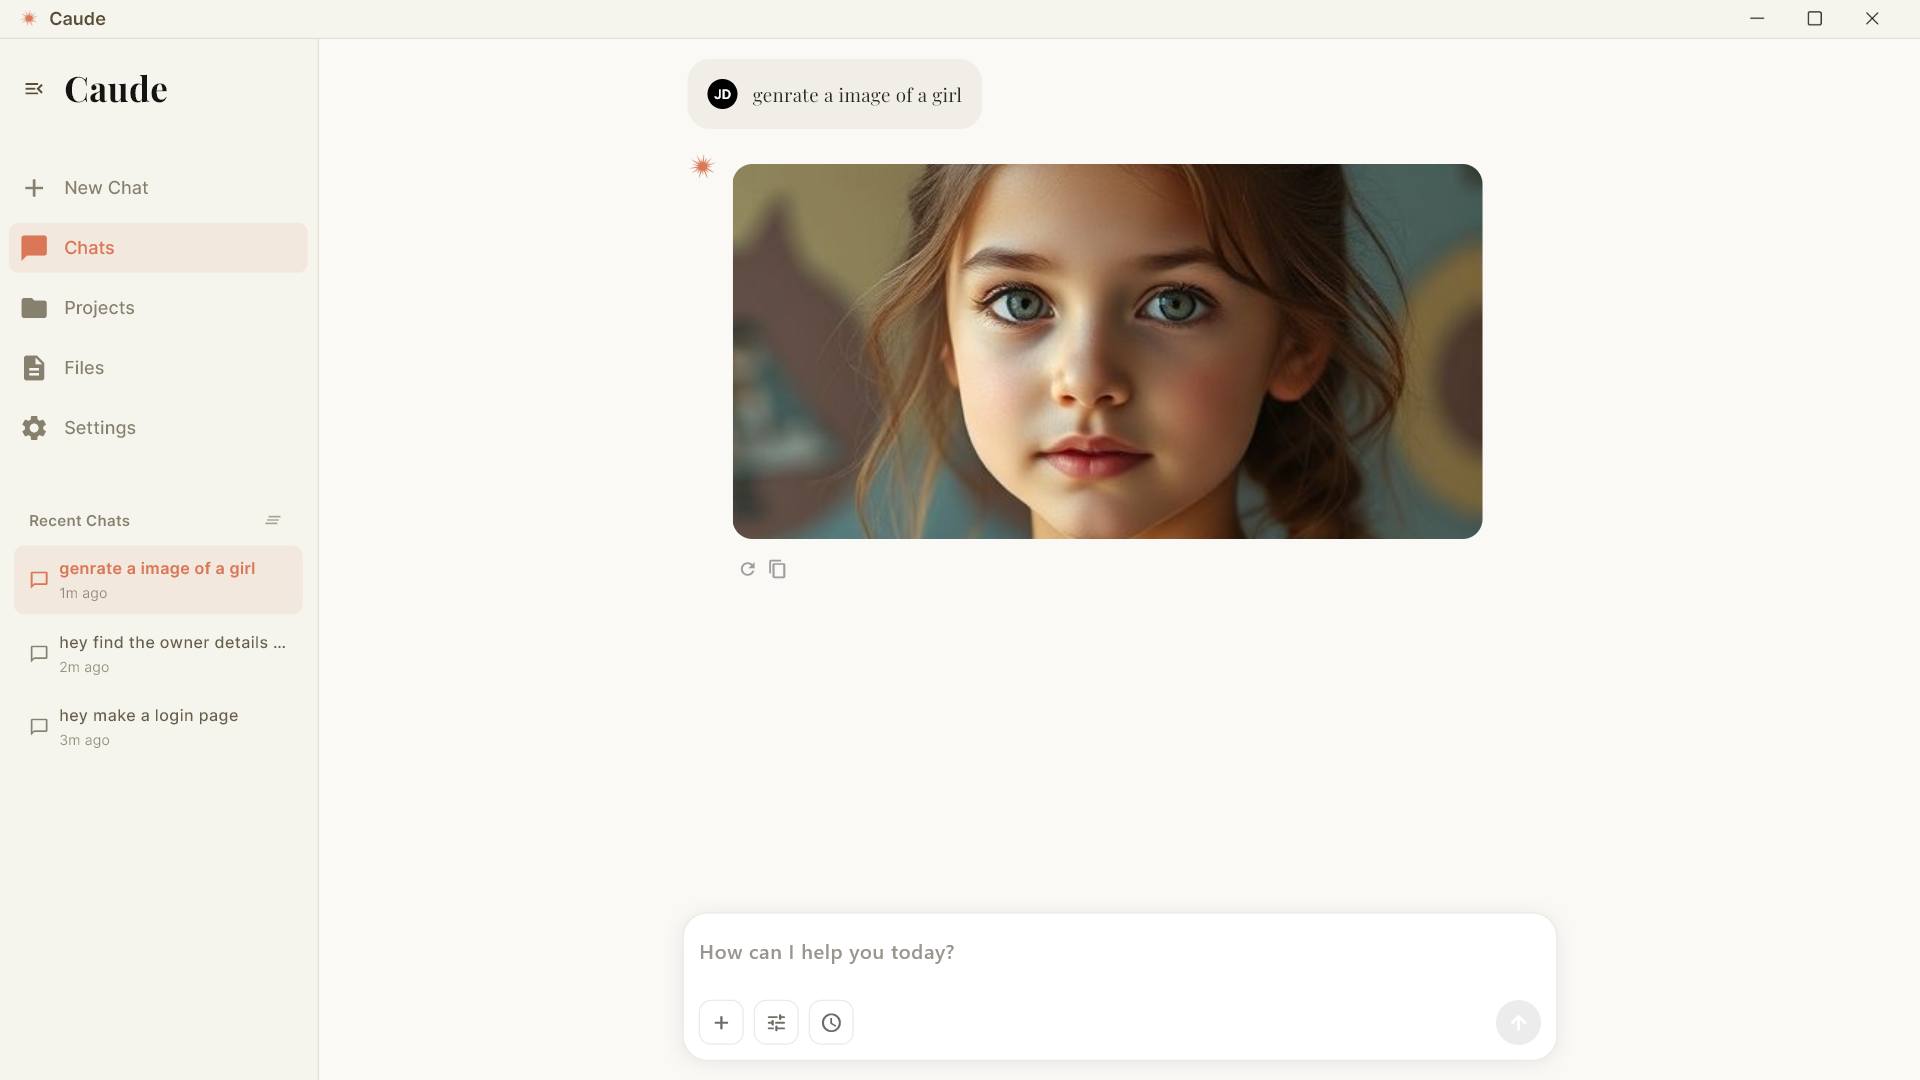Click the Recent Chats sort/filter icon
The width and height of the screenshot is (1920, 1080).
(273, 520)
